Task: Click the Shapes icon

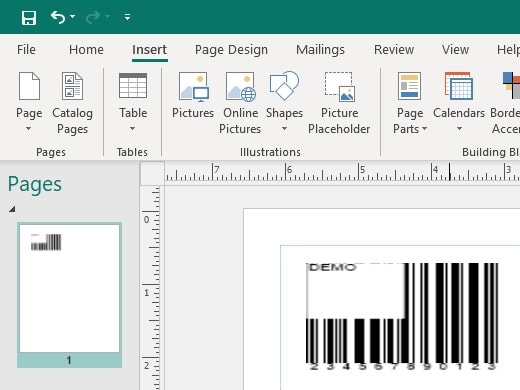Action: click(284, 86)
